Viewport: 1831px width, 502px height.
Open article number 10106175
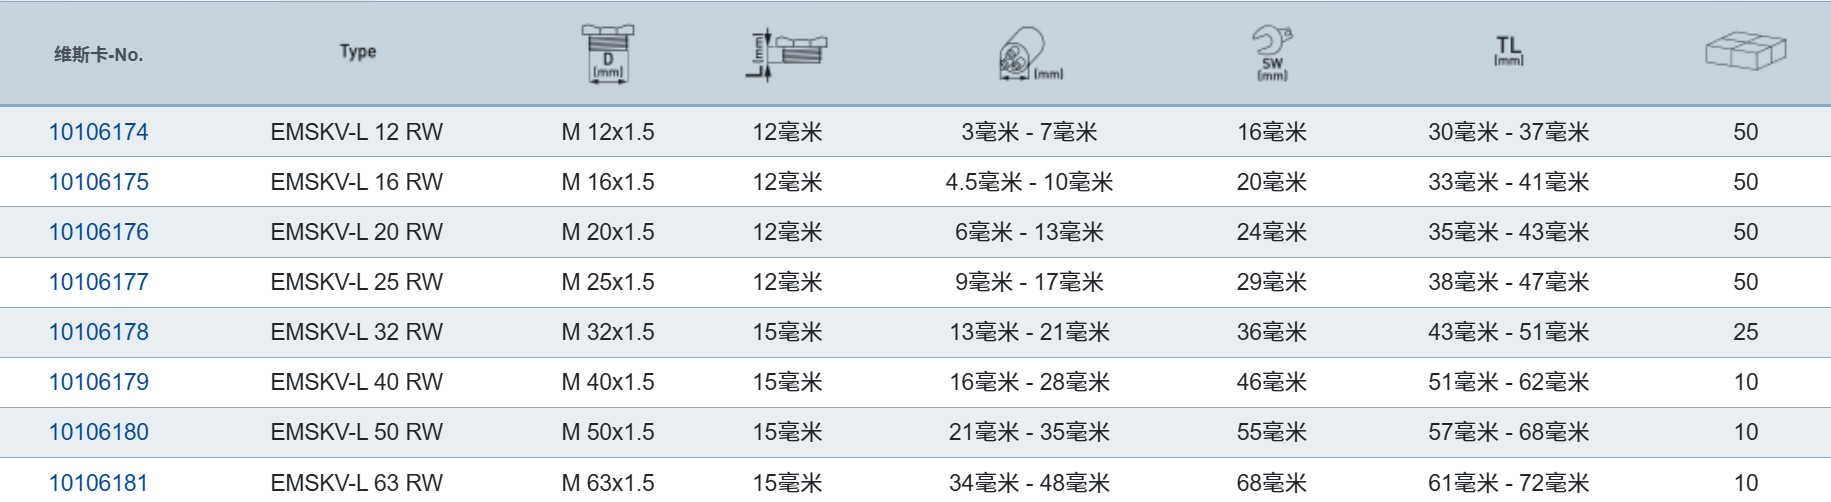click(99, 182)
